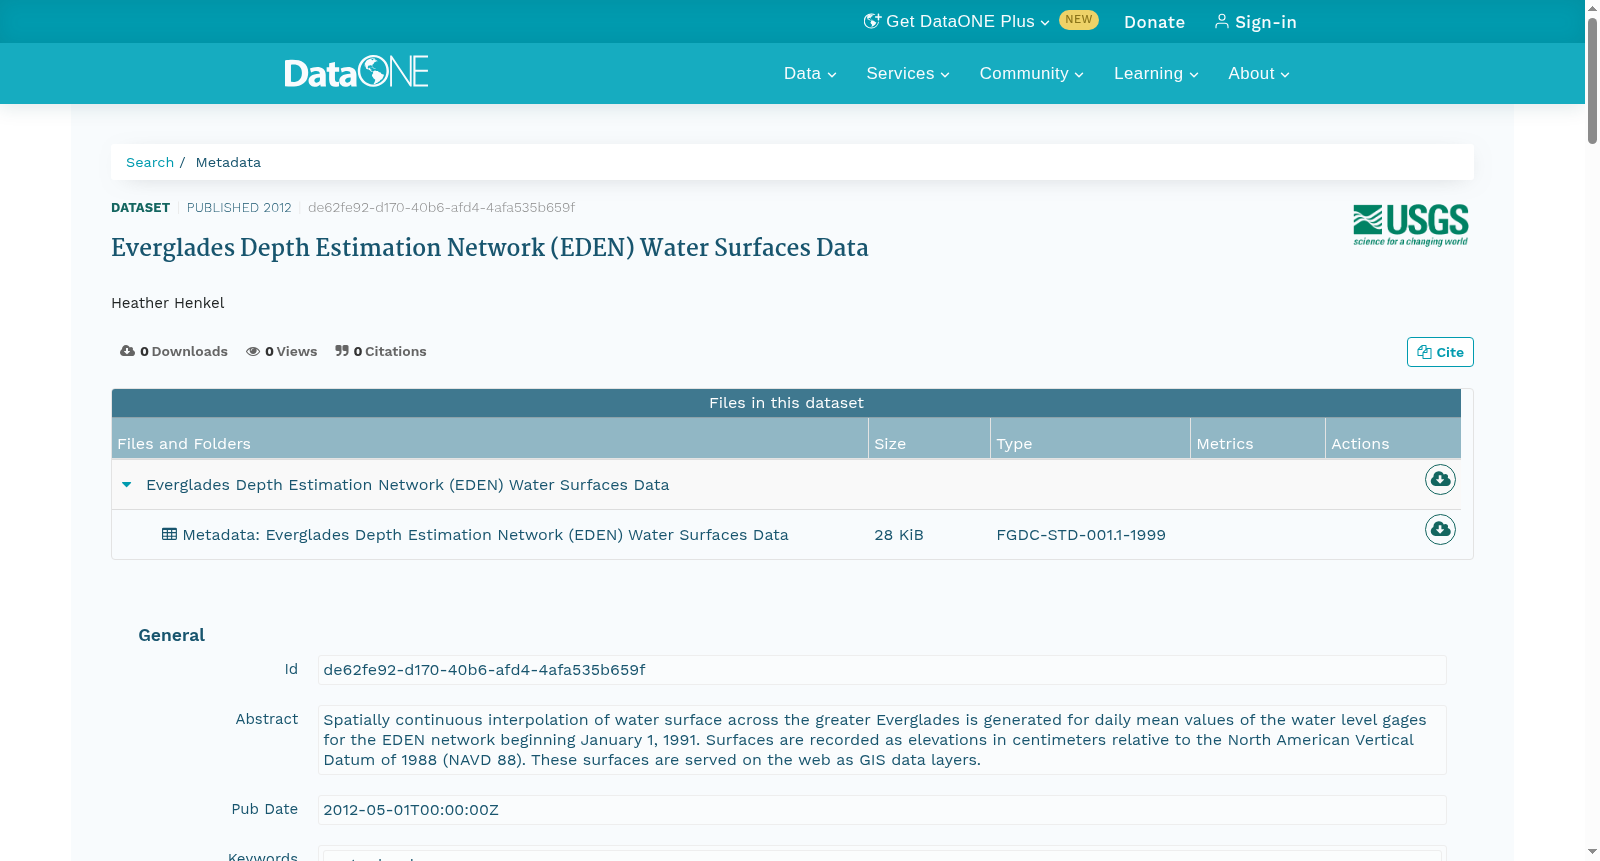Click the FGDC-STD-001.1-1999 type value

[1081, 535]
